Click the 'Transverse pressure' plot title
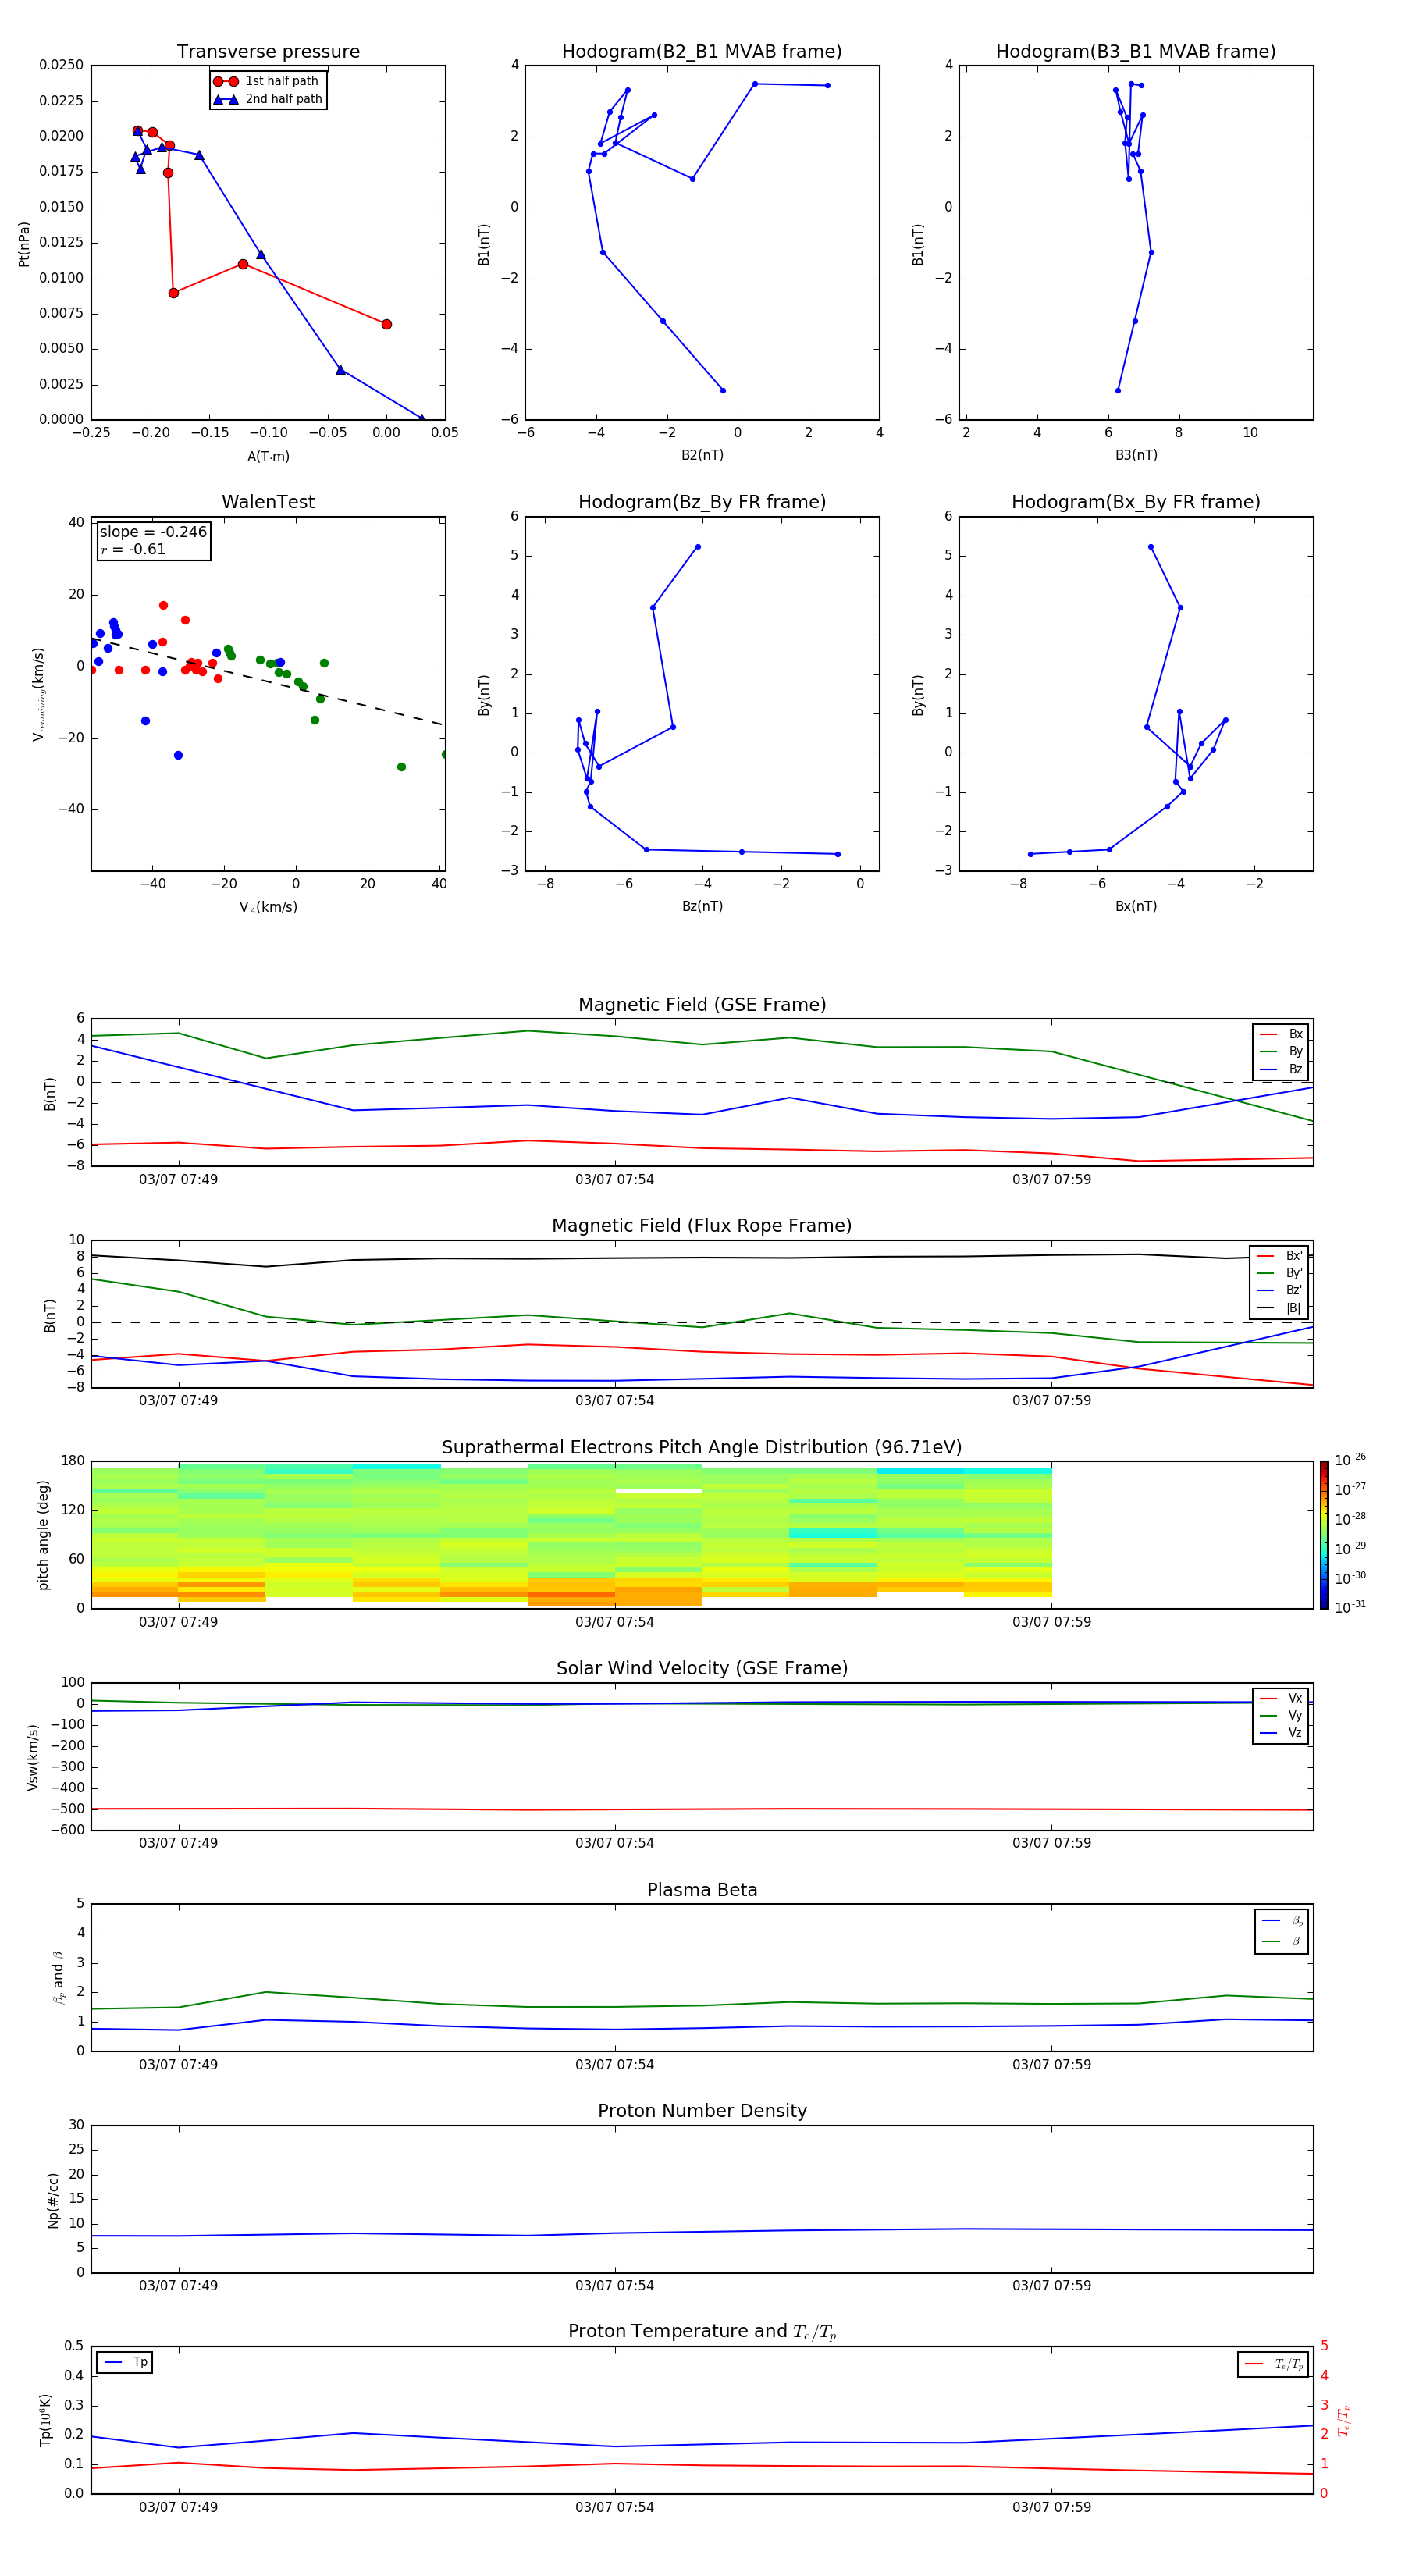This screenshot has height=2576, width=1405. click(268, 52)
